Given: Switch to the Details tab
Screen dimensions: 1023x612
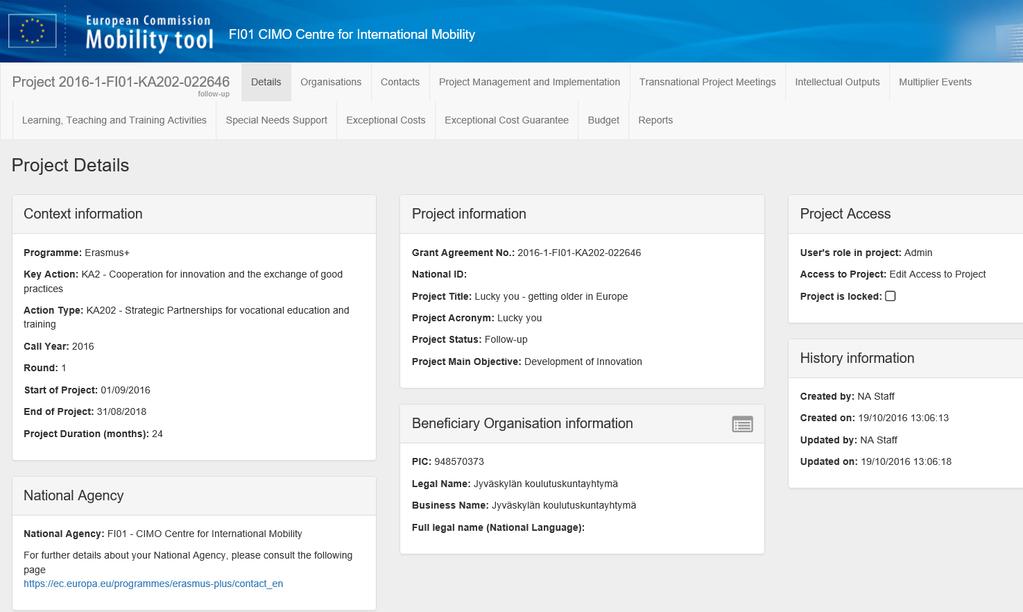Looking at the screenshot, I should [266, 82].
